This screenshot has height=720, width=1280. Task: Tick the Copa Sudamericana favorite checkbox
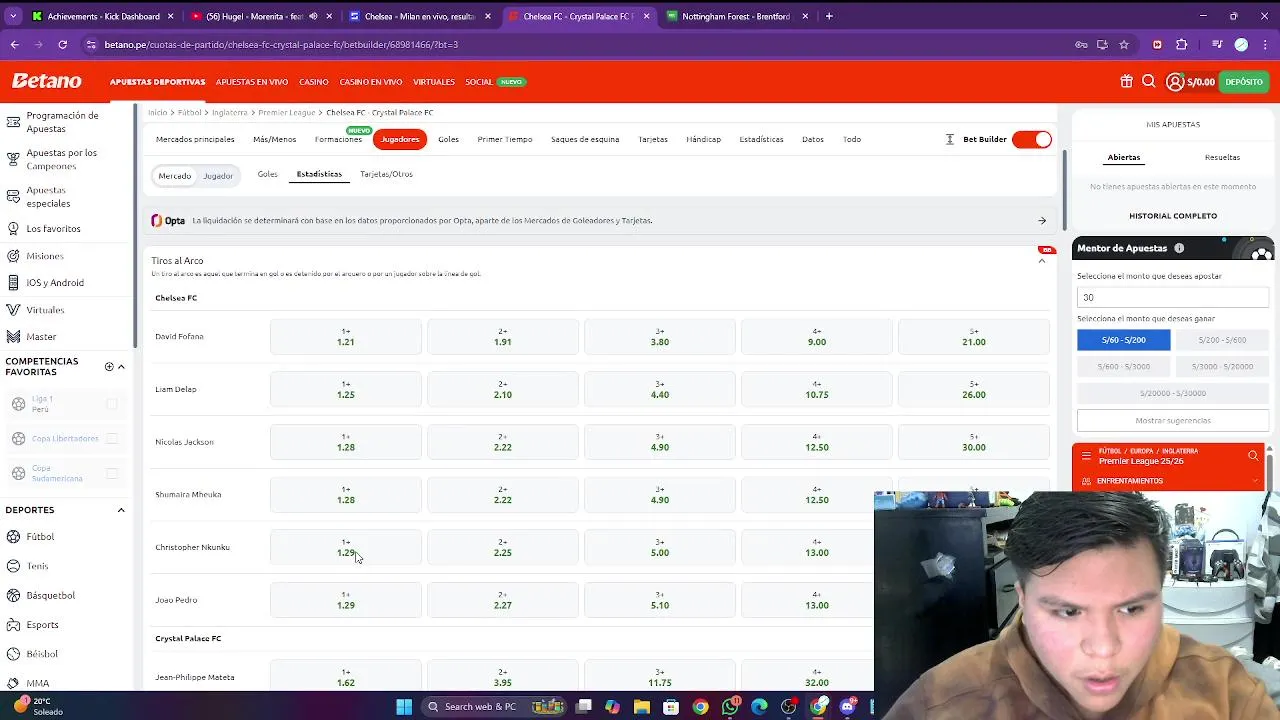[112, 473]
